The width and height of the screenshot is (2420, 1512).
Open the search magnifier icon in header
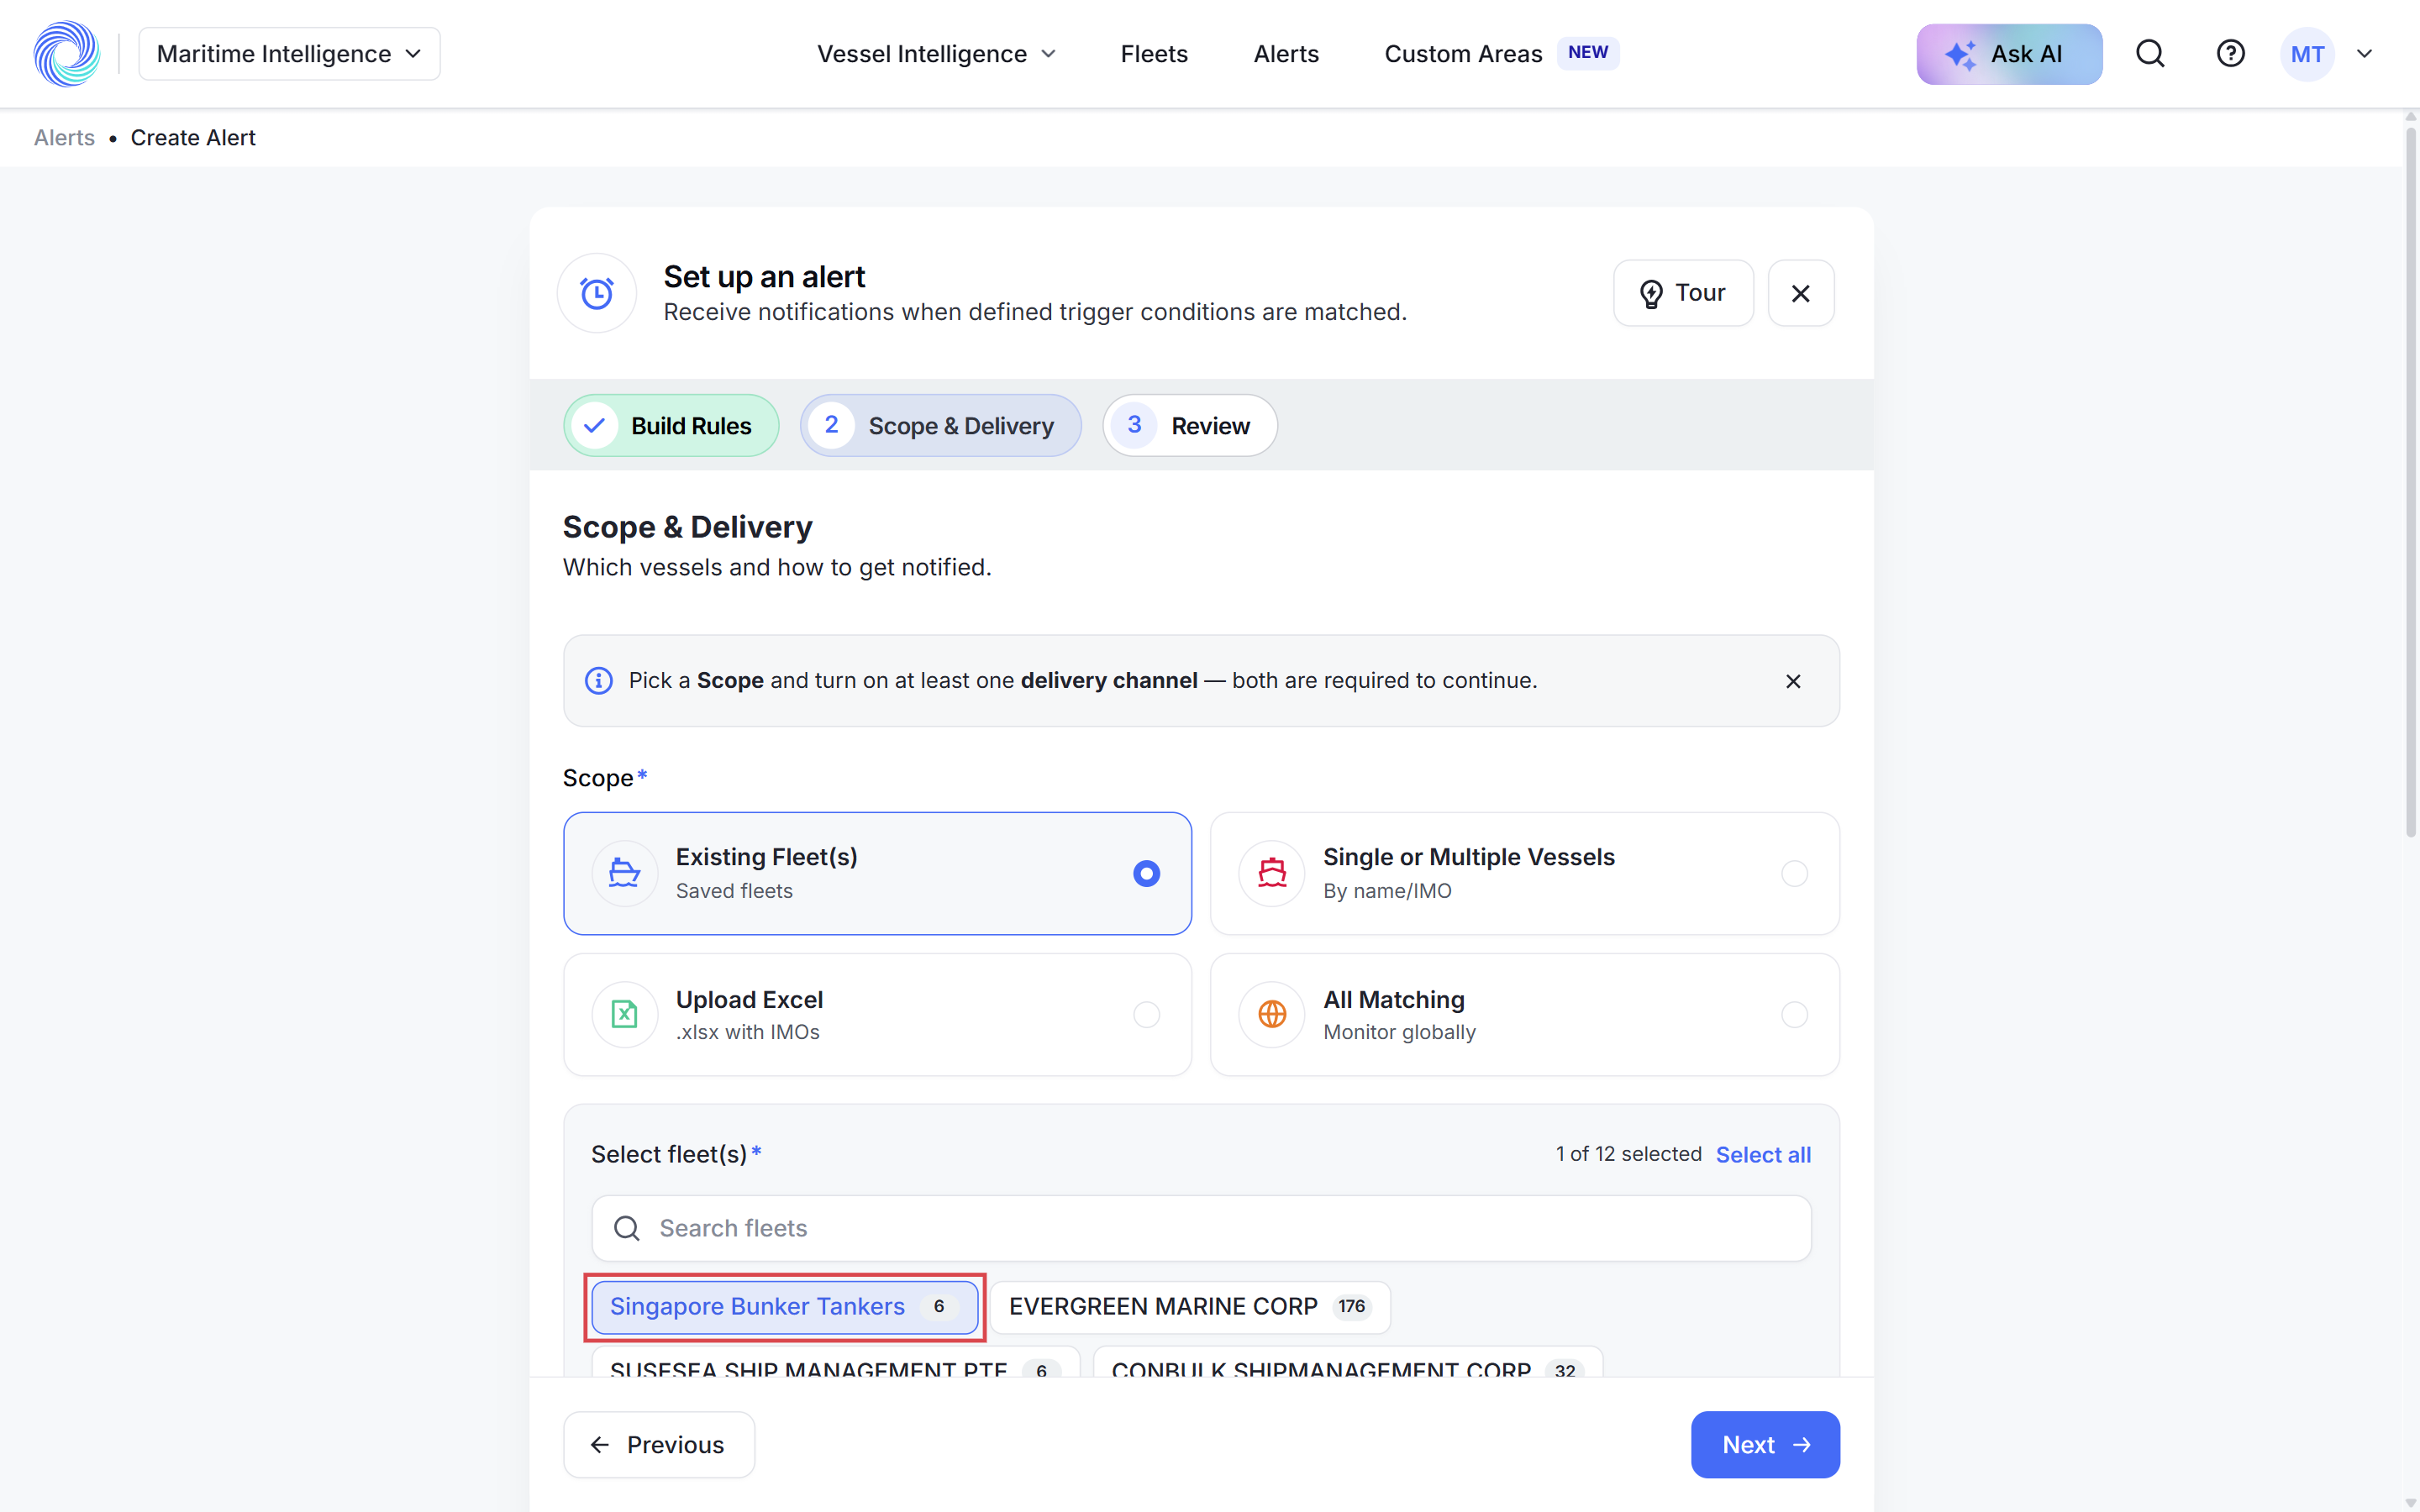click(x=2150, y=54)
